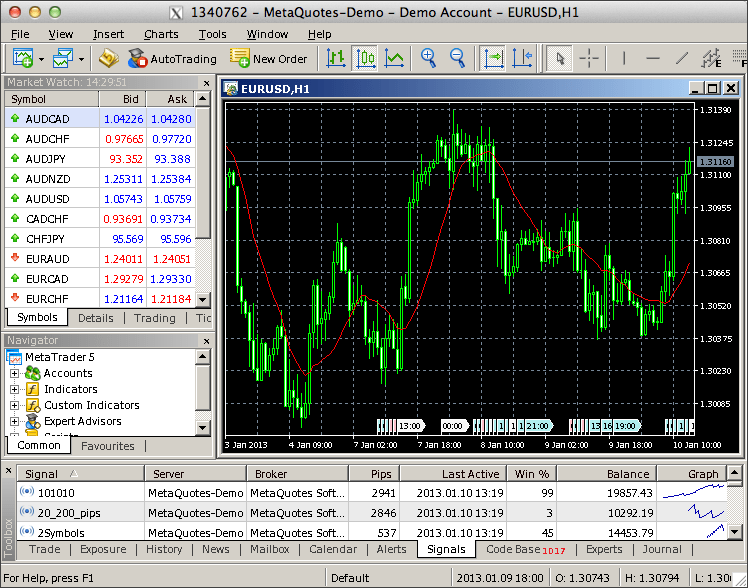Expand the Indicators tree node
The image size is (748, 588).
[15, 389]
